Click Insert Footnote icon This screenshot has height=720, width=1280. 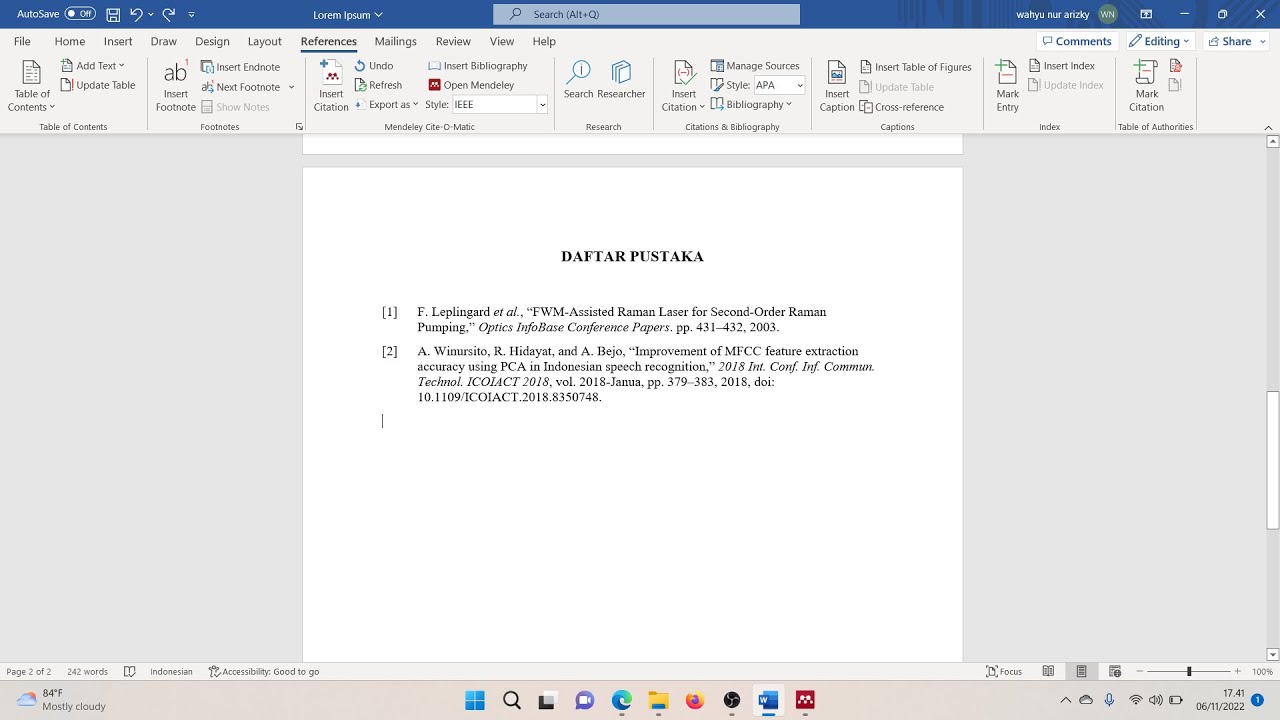(175, 74)
